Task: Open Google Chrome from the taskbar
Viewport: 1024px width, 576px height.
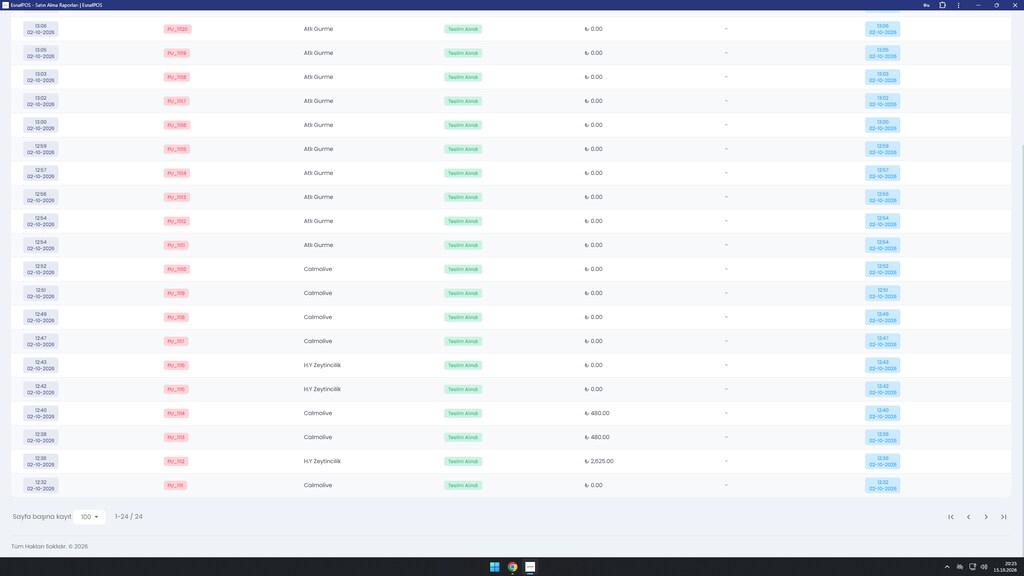Action: coord(513,567)
